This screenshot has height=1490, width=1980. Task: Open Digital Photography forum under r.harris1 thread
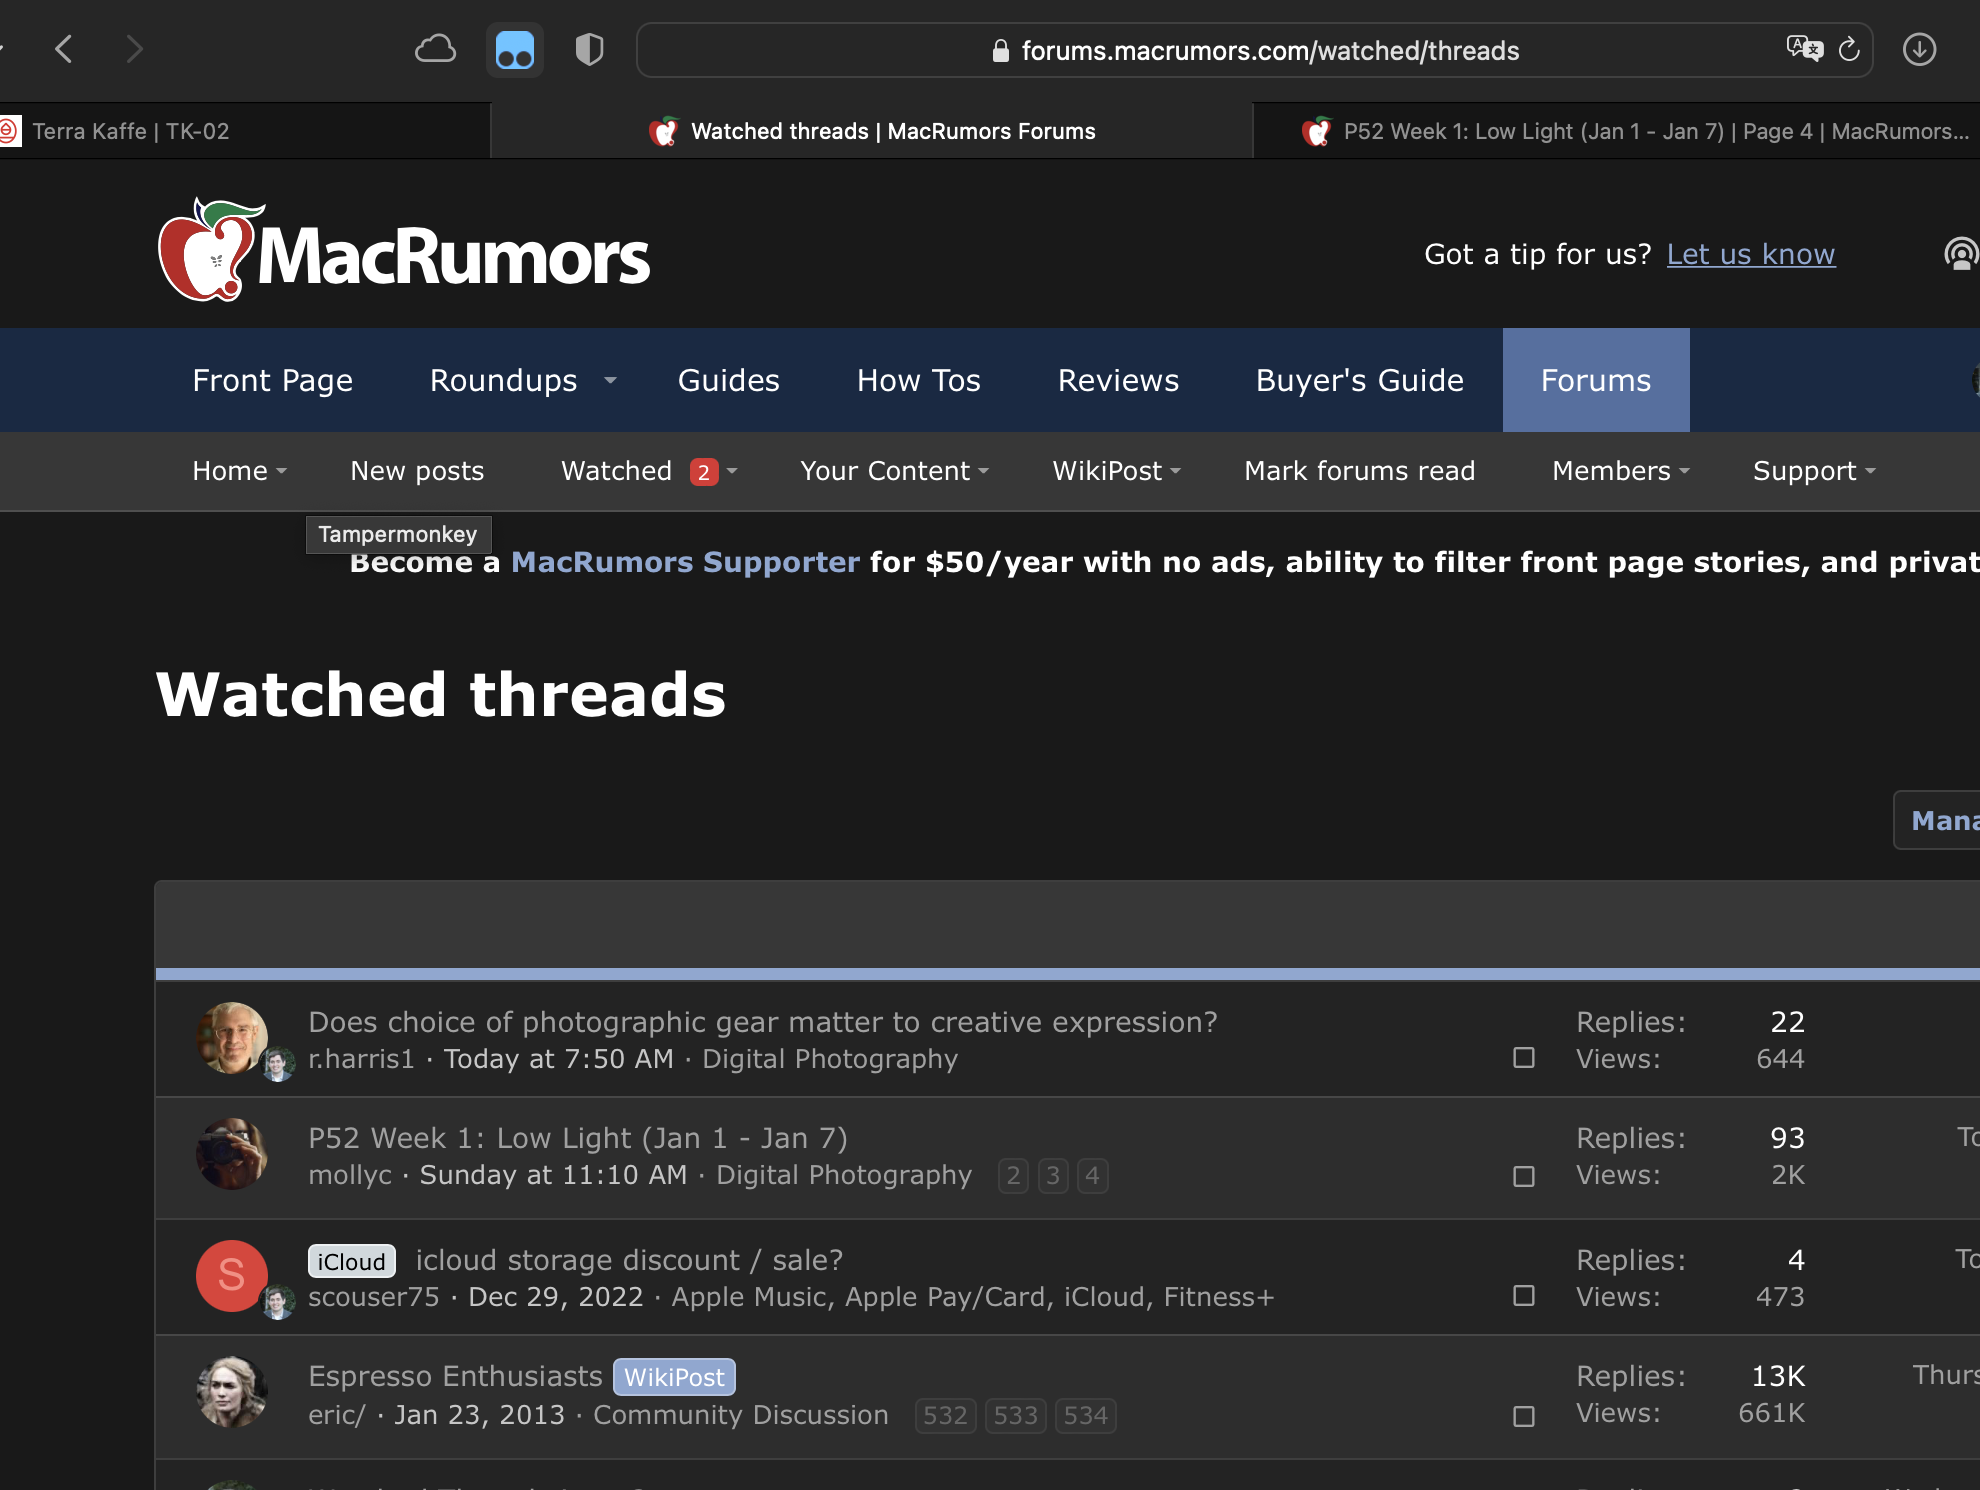pyautogui.click(x=830, y=1059)
